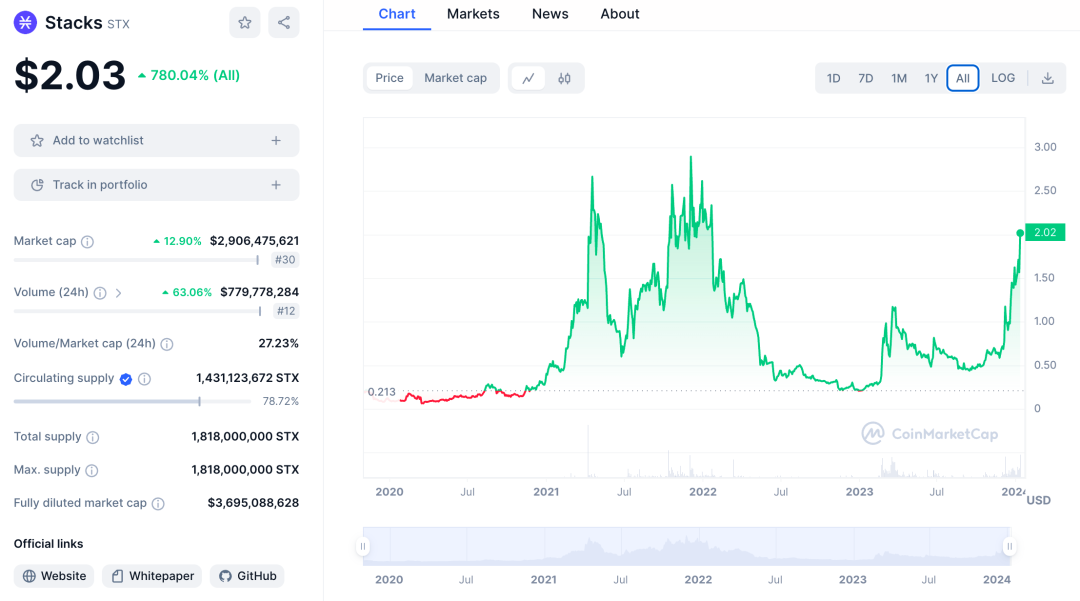This screenshot has height=601, width=1080.
Task: Open the Whitepaper link
Action: tap(152, 576)
